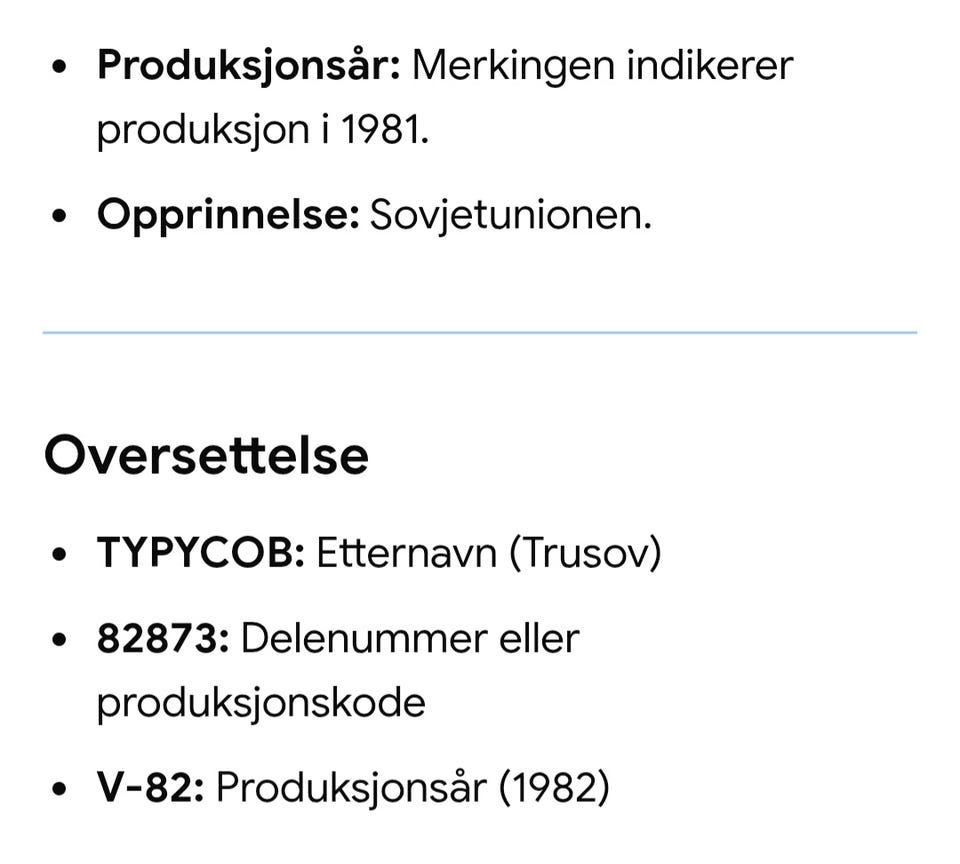Image resolution: width=960 pixels, height=864 pixels.
Task: Click the bullet before V-82
Action: click(59, 788)
